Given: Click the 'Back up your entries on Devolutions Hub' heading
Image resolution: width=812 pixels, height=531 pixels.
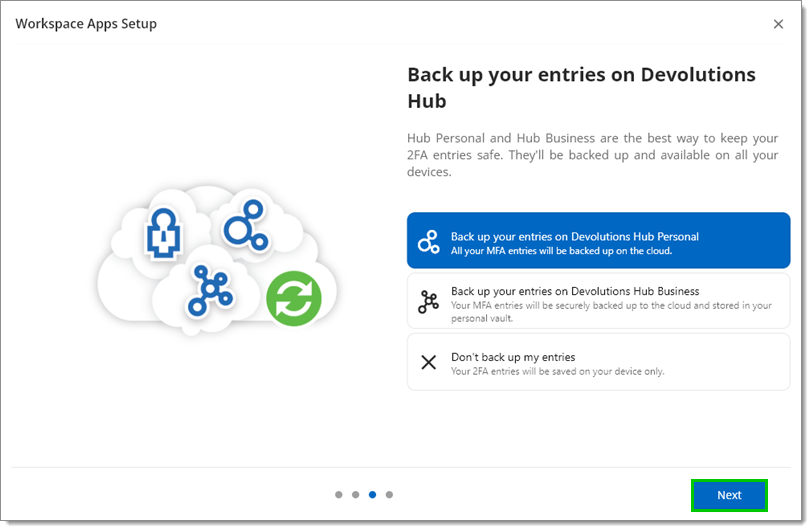Looking at the screenshot, I should (581, 88).
